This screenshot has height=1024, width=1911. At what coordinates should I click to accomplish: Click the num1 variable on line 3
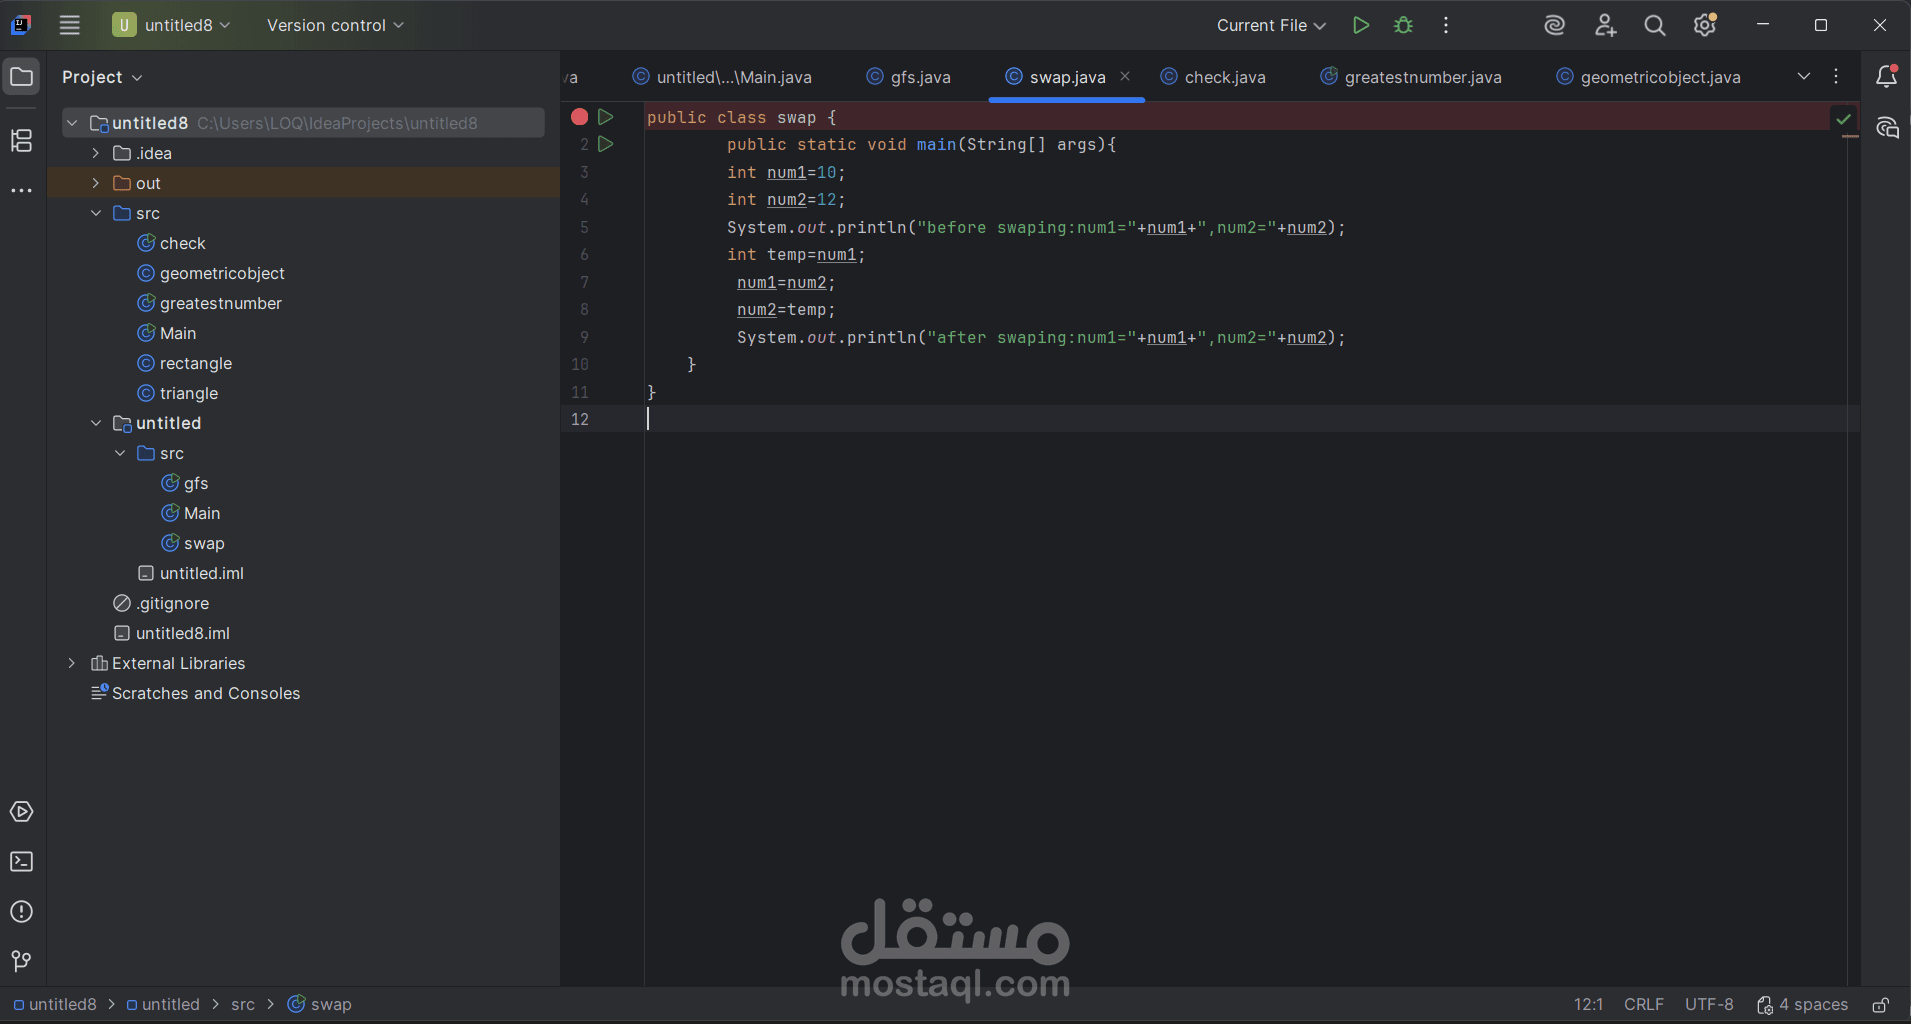tap(786, 172)
